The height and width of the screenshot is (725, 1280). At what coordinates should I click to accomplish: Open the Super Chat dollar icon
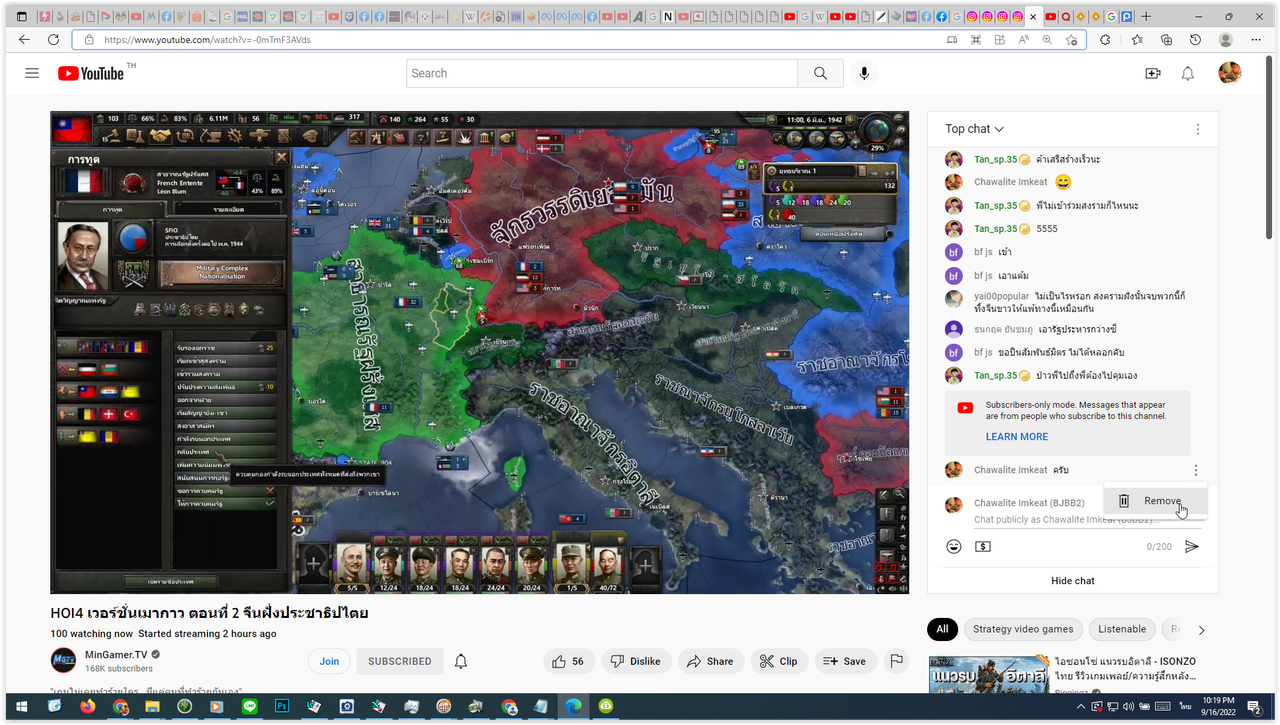pyautogui.click(x=983, y=547)
